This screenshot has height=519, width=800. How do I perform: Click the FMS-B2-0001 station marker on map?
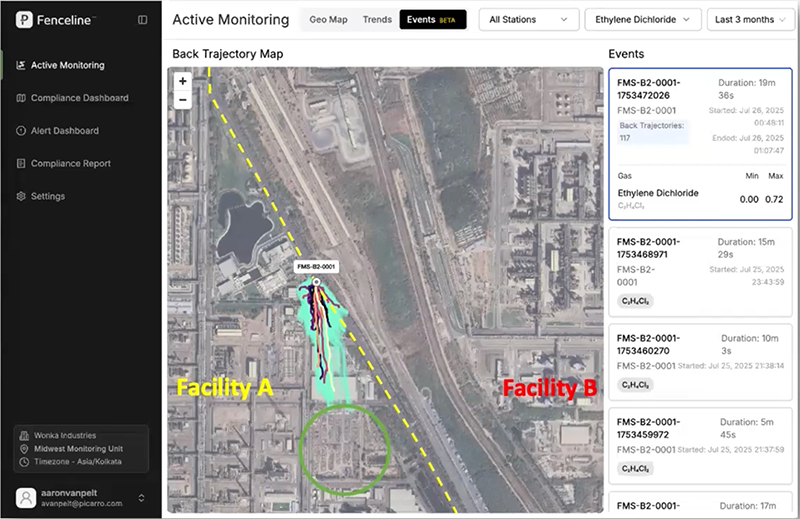pyautogui.click(x=317, y=283)
